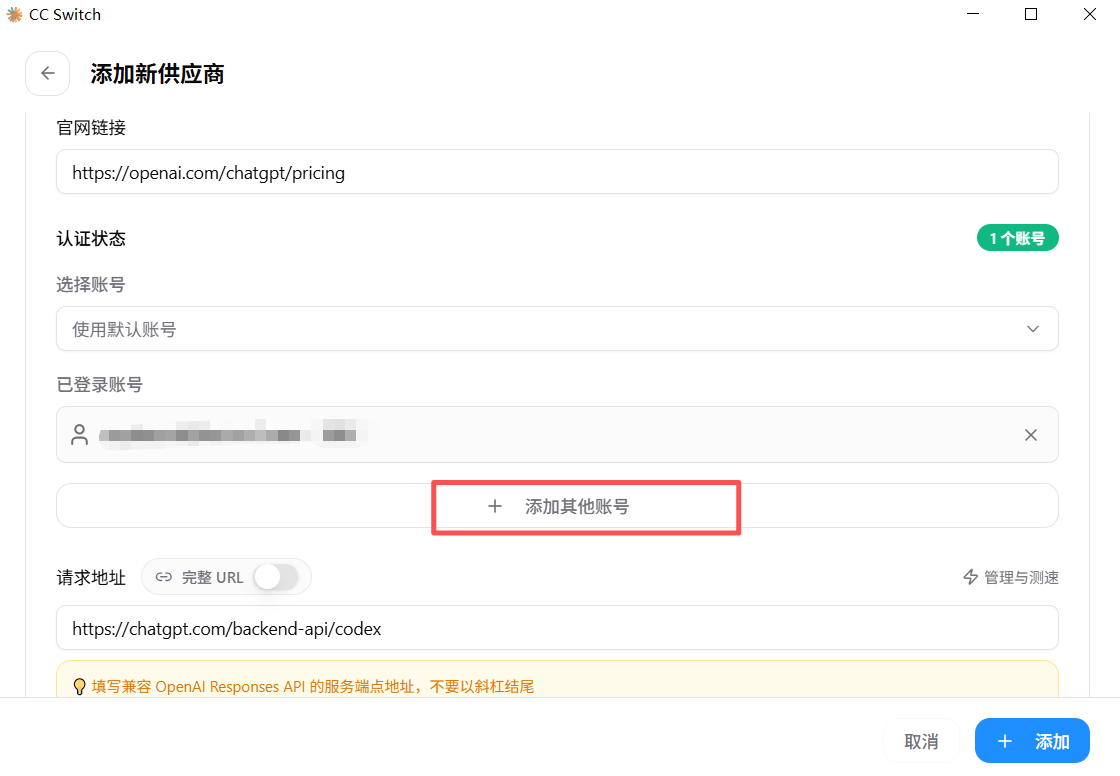Go back with the arrow button
1120x776 pixels.
pyautogui.click(x=47, y=74)
